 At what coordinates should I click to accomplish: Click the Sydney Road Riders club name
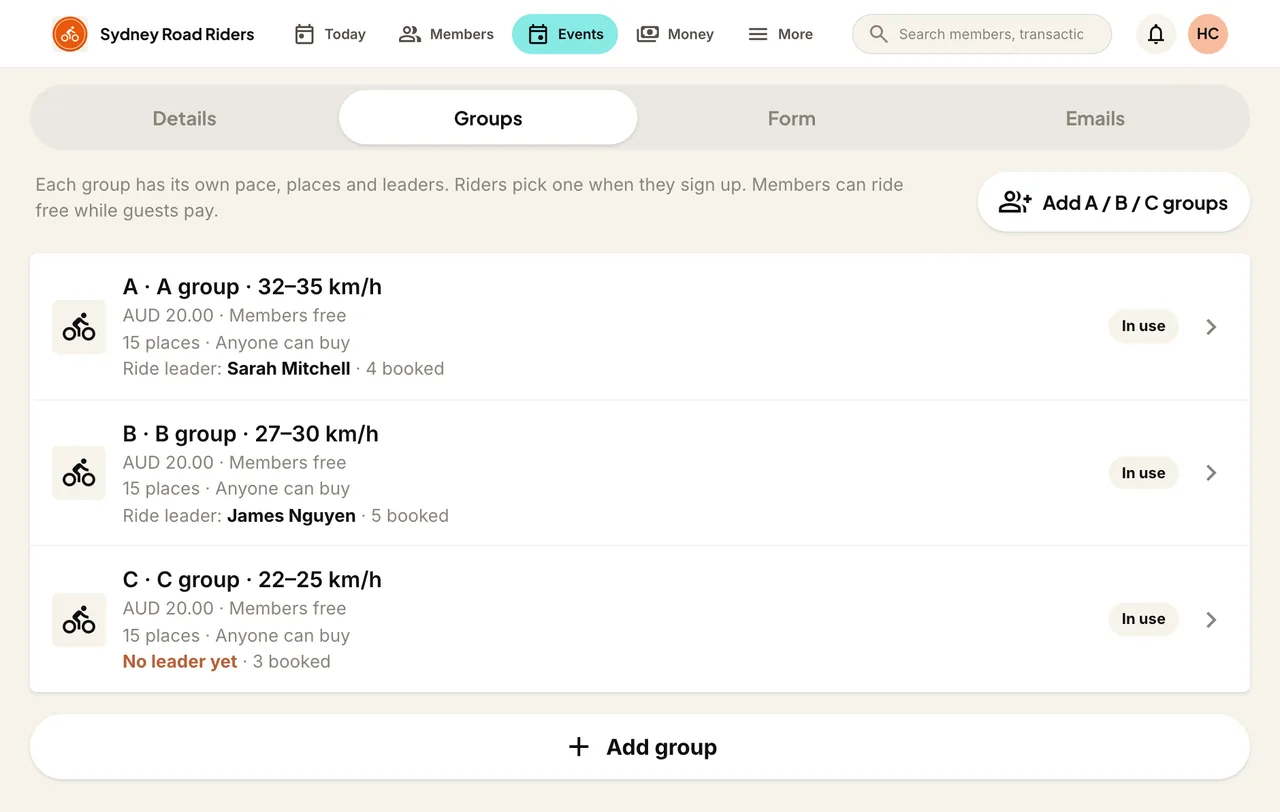pos(177,34)
